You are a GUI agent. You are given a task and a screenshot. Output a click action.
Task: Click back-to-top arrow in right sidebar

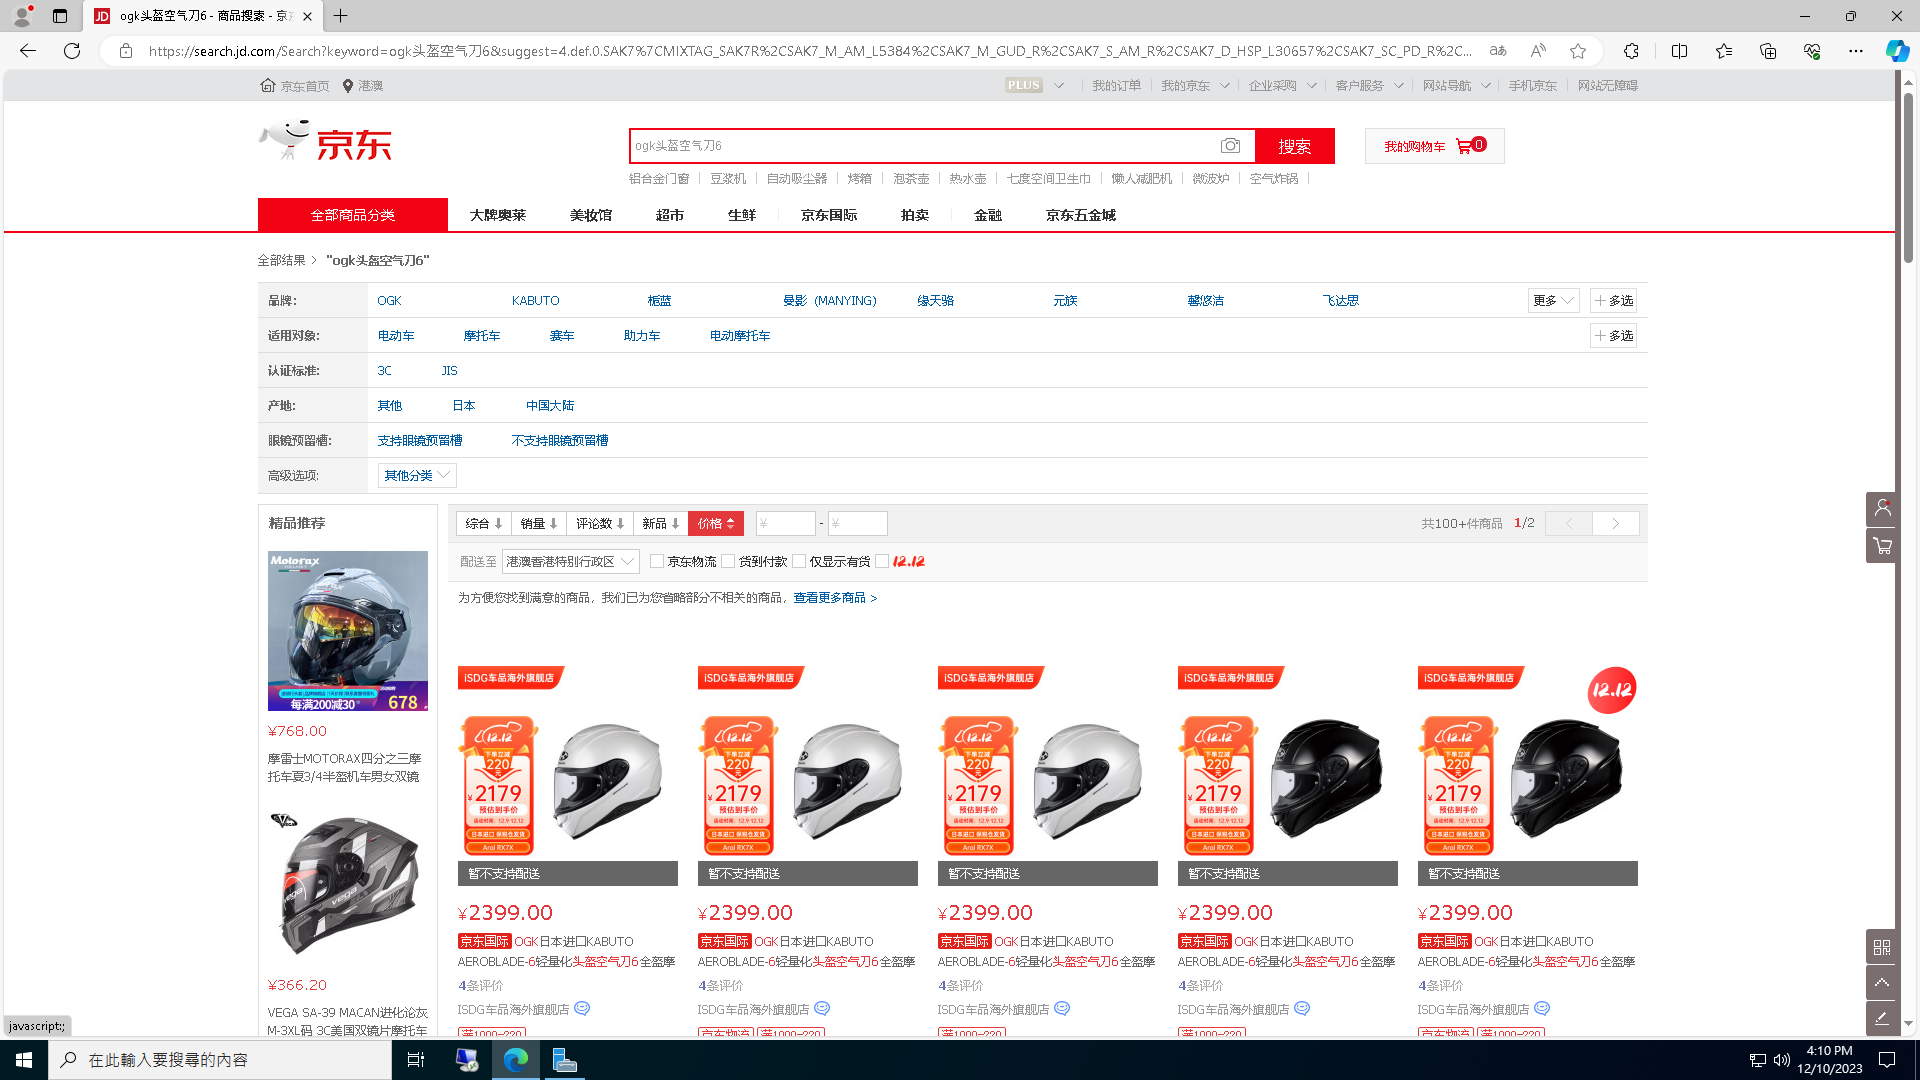[1882, 982]
